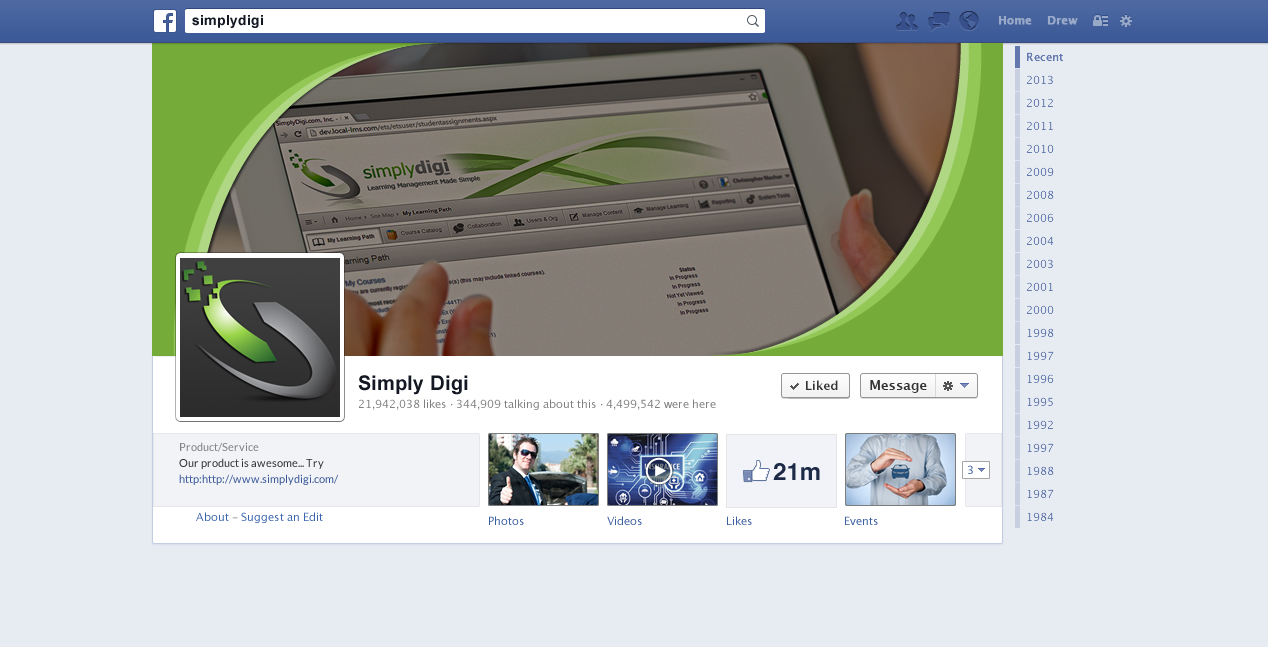Open the notifications globe icon
The image size is (1268, 647).
[968, 21]
